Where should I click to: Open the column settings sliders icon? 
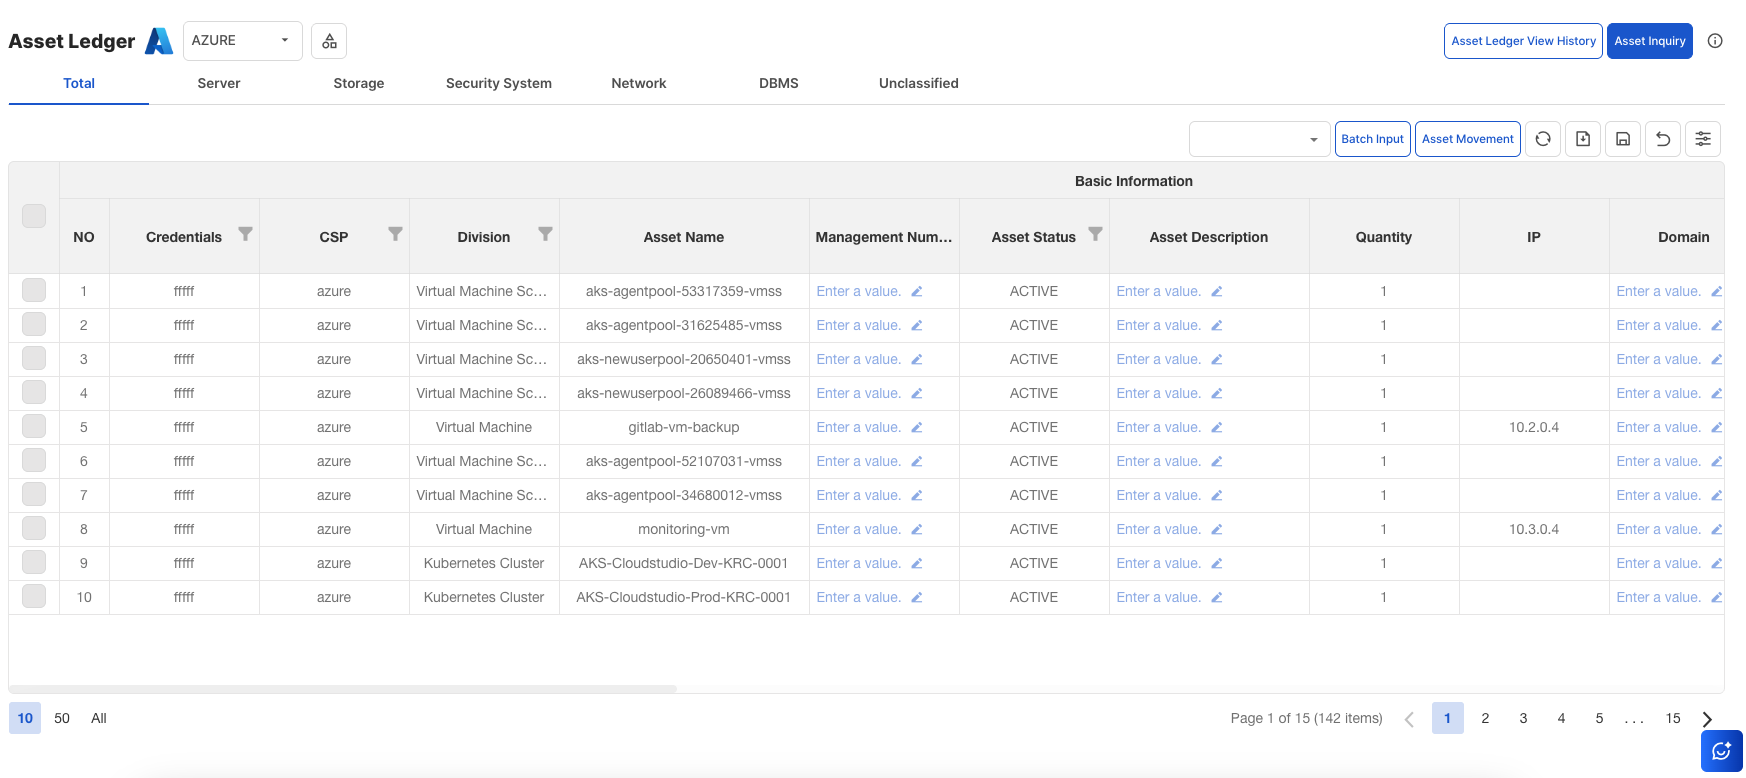1703,139
